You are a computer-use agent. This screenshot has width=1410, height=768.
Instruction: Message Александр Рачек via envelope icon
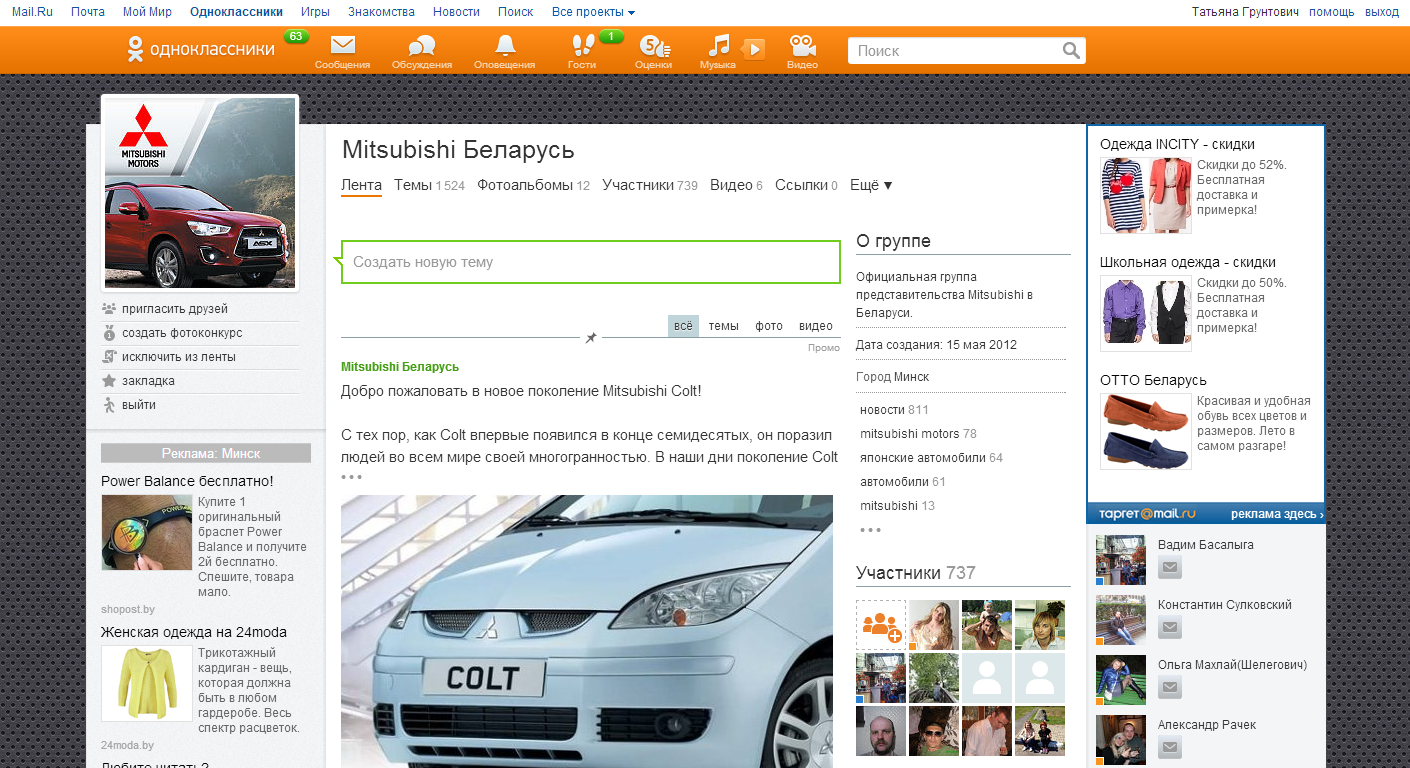1170,748
